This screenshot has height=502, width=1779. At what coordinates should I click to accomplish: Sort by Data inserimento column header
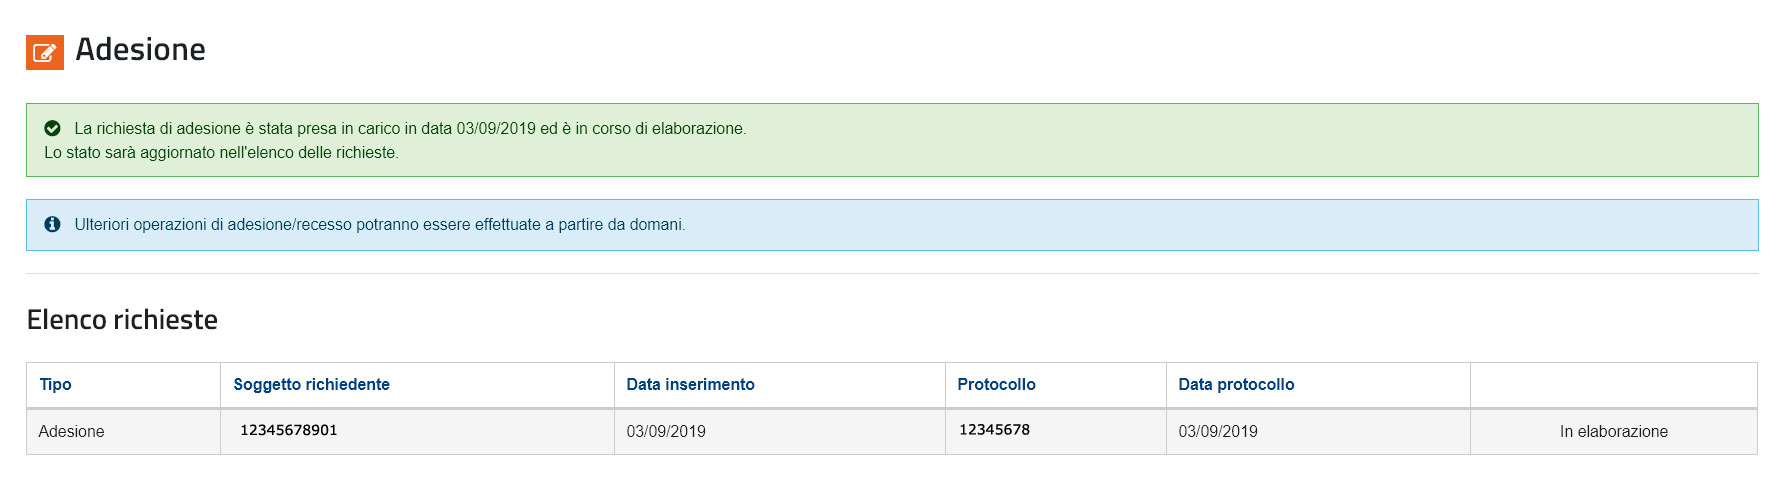[x=691, y=384]
